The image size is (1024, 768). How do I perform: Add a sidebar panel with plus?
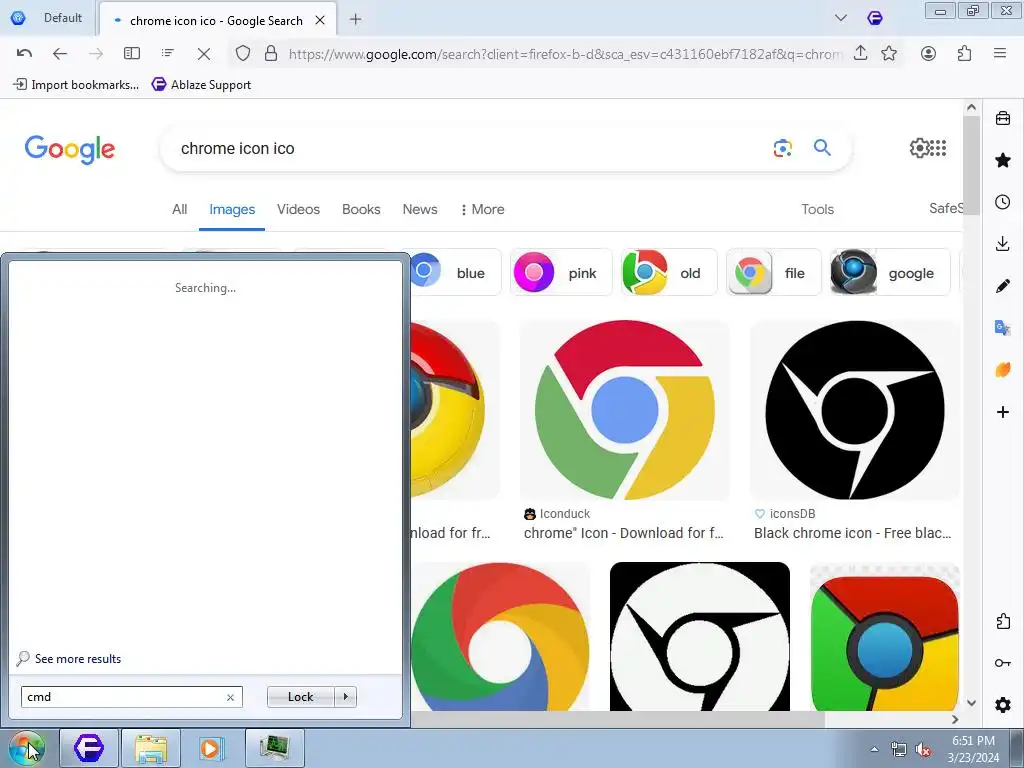point(1002,412)
